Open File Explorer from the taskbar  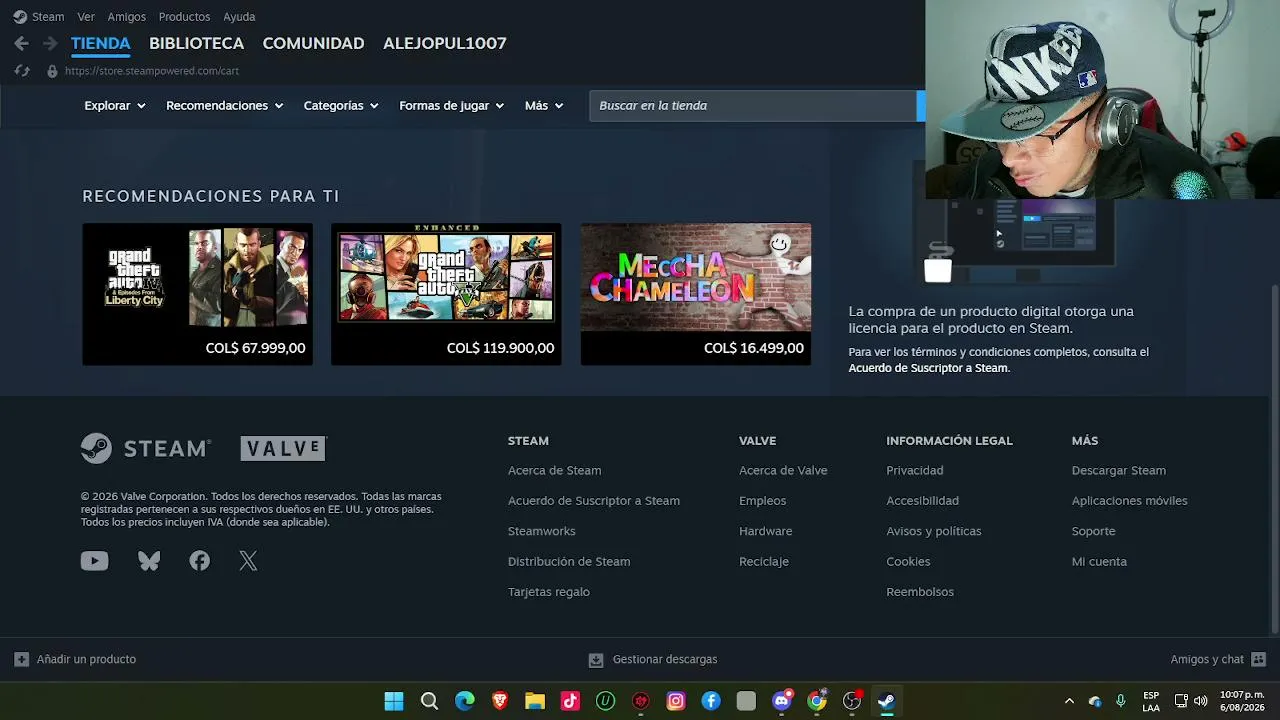[535, 701]
